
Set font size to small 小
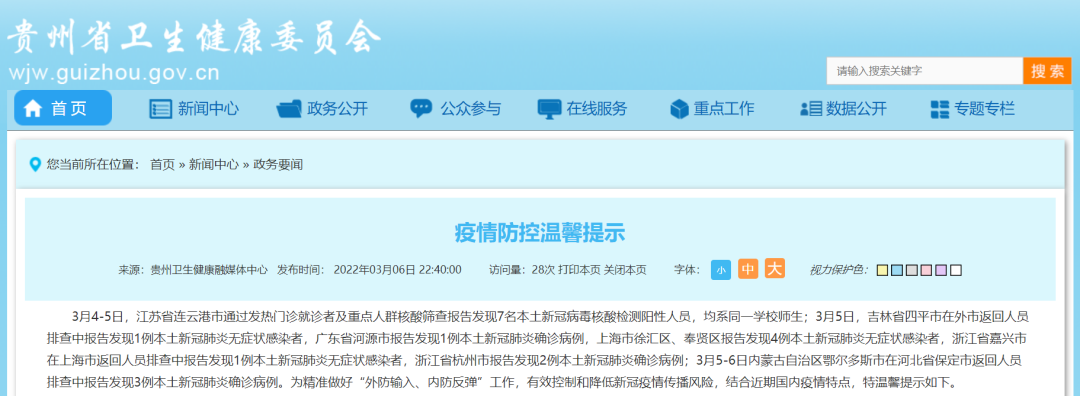721,270
